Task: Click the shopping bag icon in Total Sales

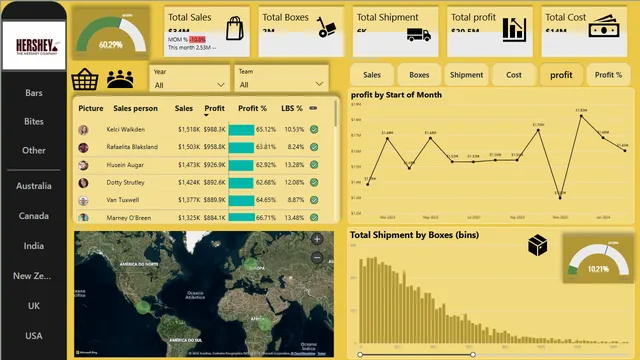Action: [235, 28]
